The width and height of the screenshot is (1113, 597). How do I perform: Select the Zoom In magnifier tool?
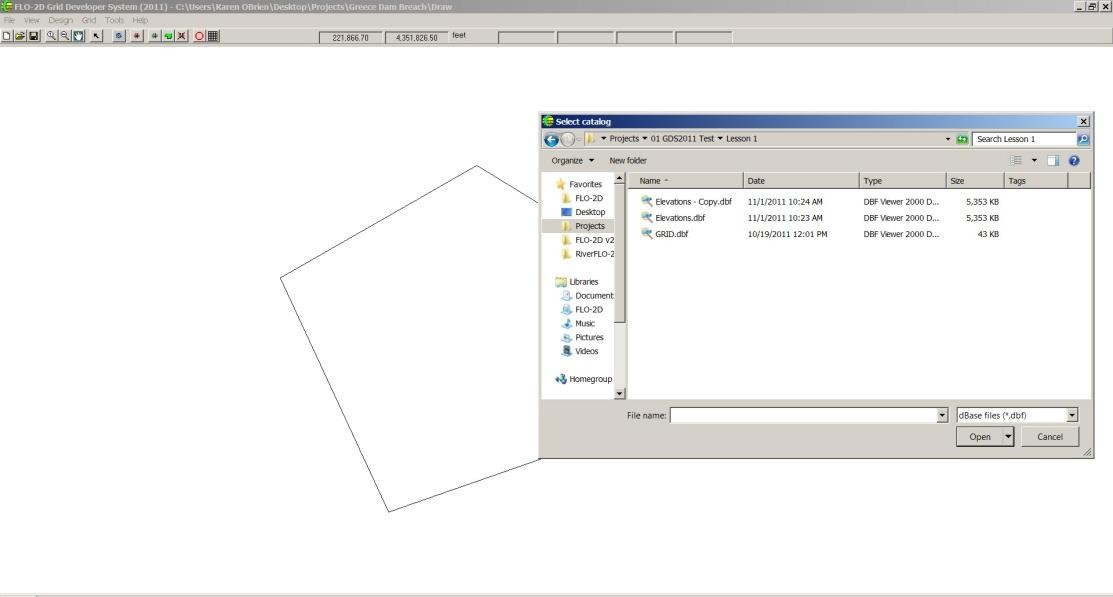coord(50,37)
